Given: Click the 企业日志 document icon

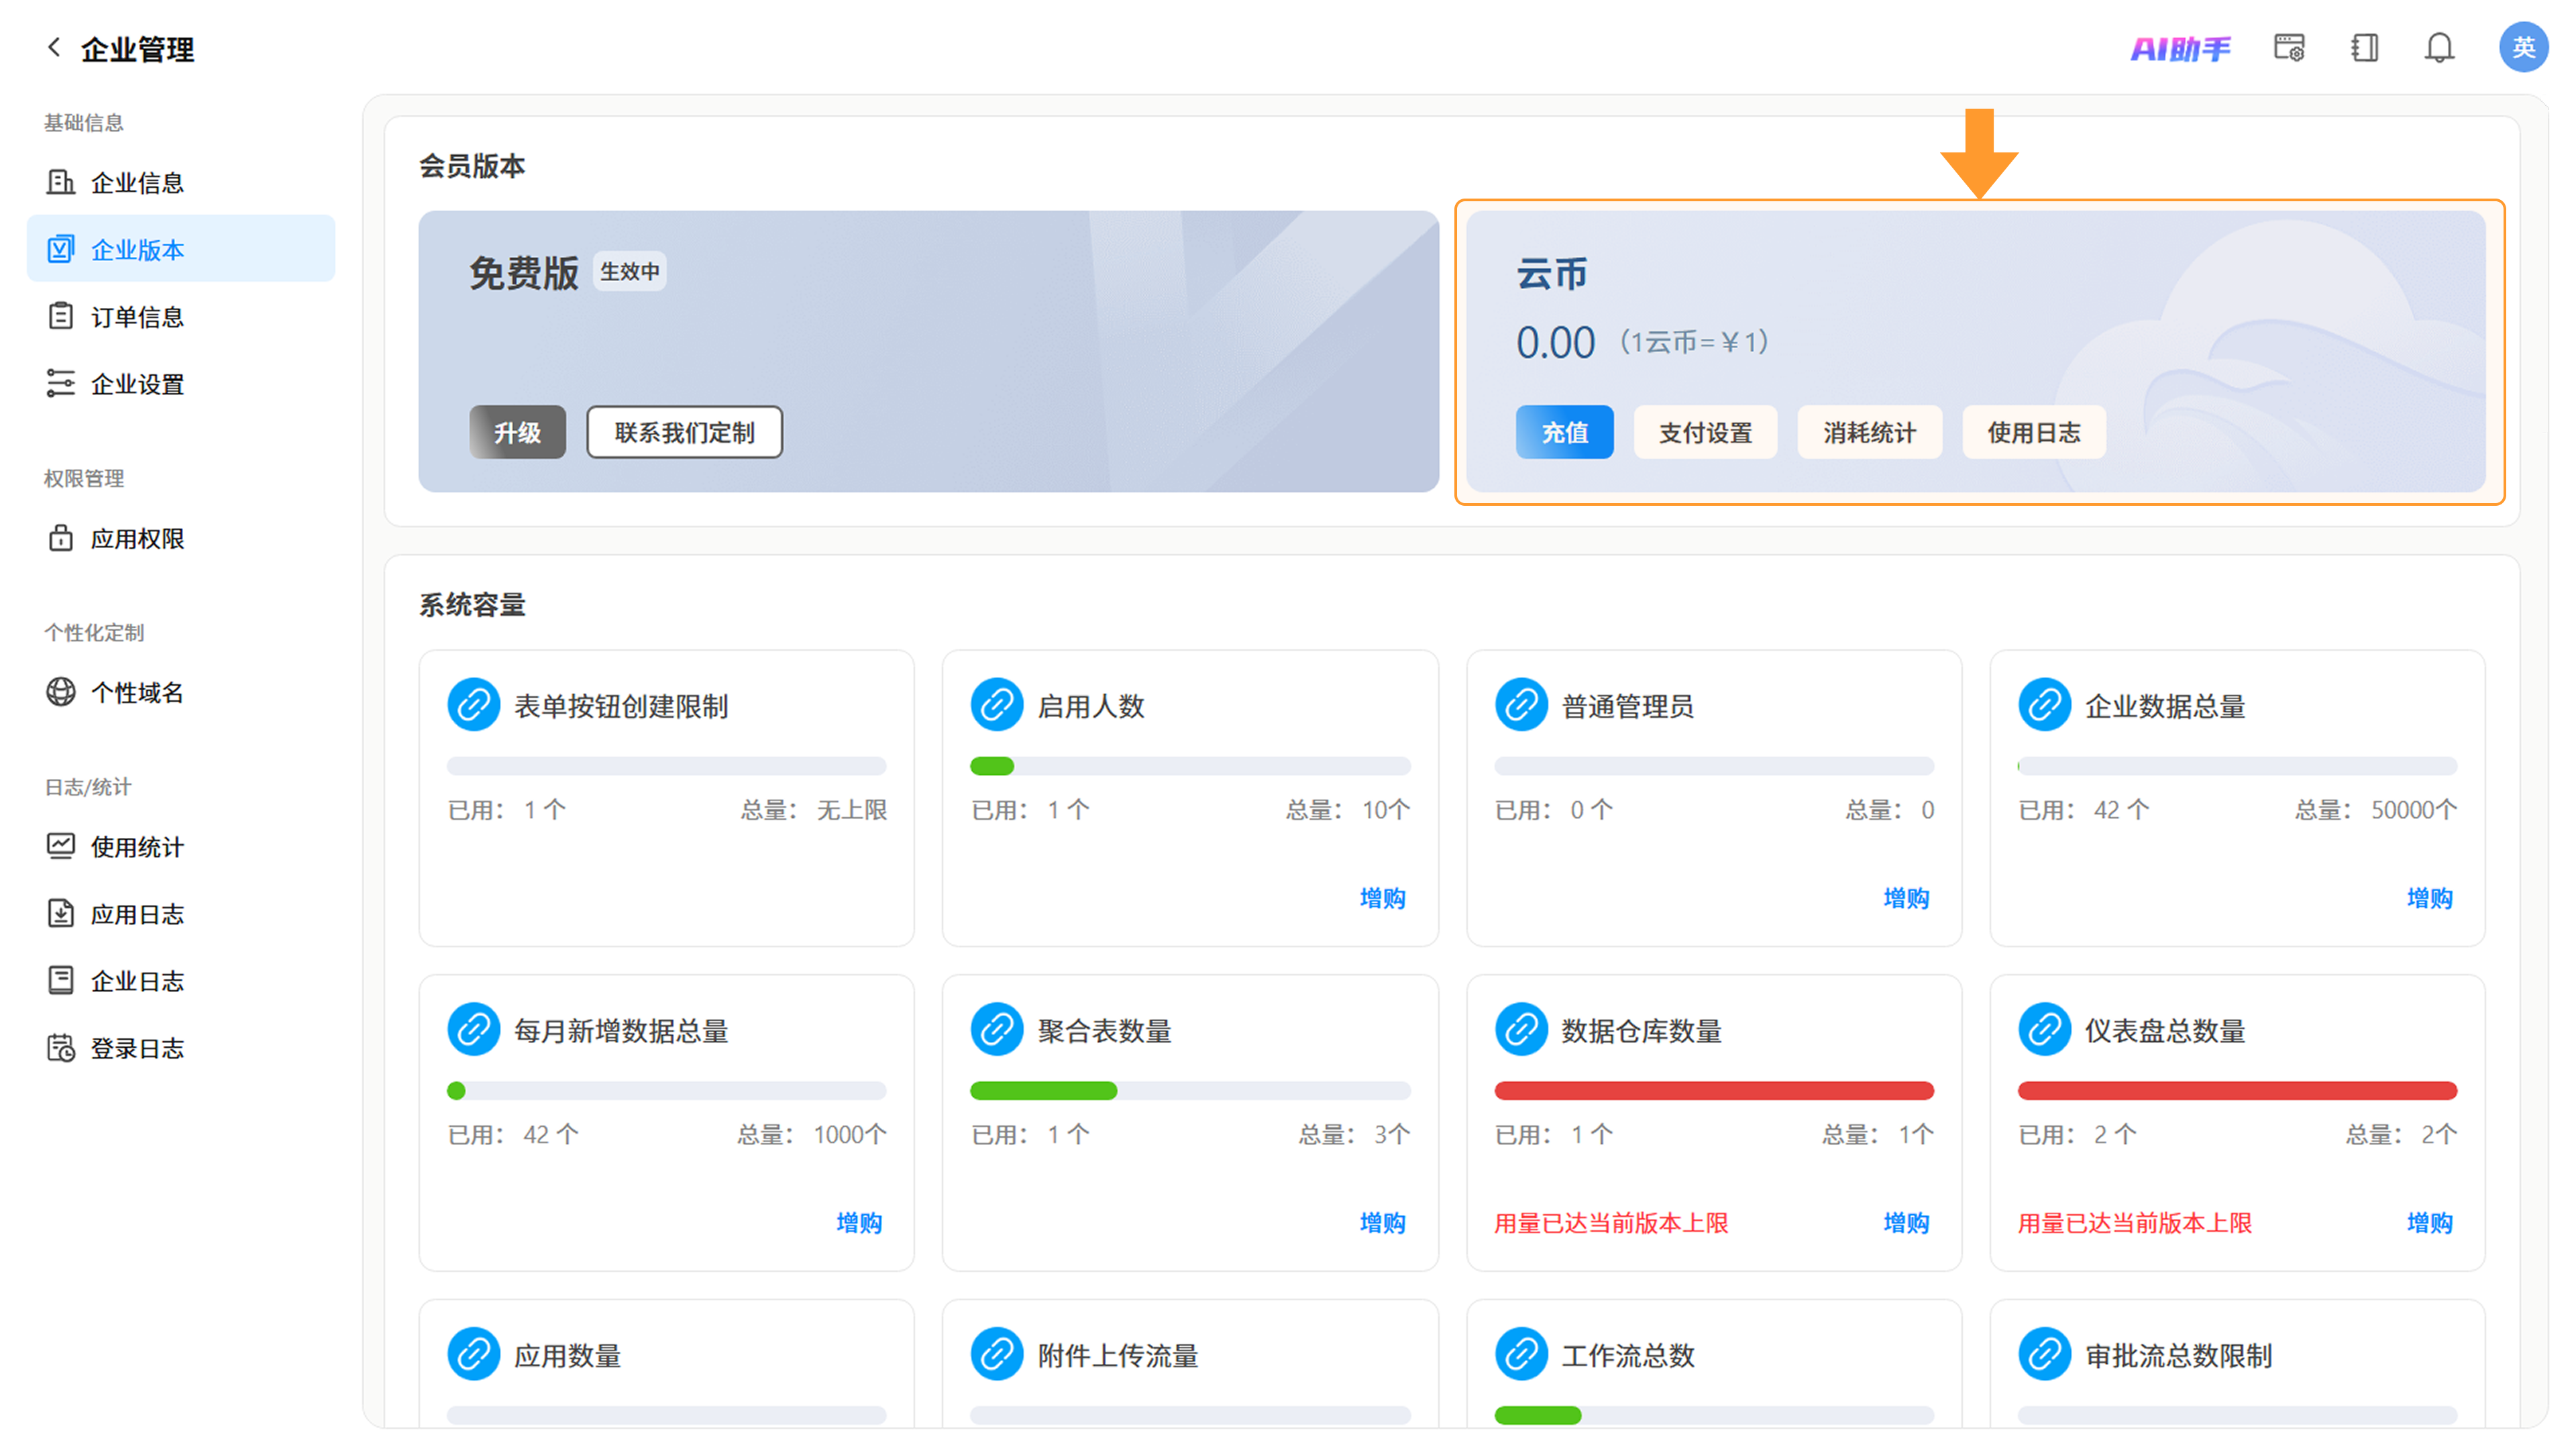Looking at the screenshot, I should tap(61, 980).
